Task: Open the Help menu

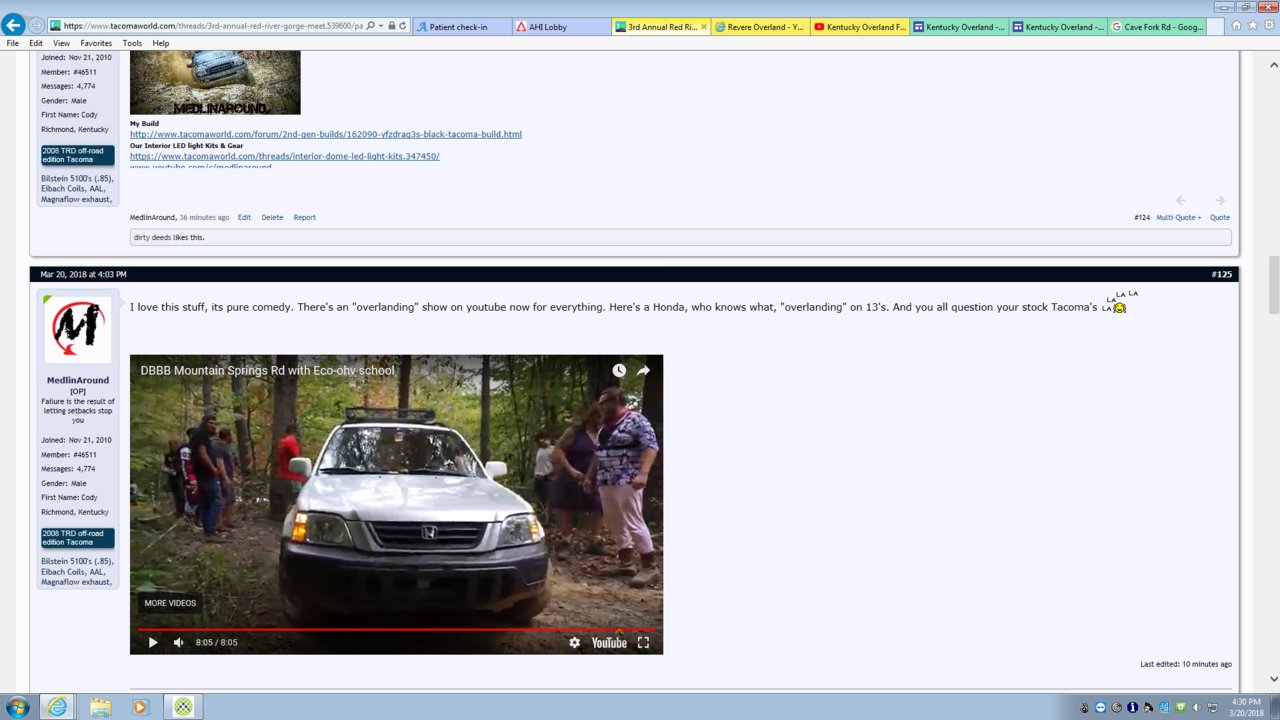Action: pyautogui.click(x=160, y=43)
